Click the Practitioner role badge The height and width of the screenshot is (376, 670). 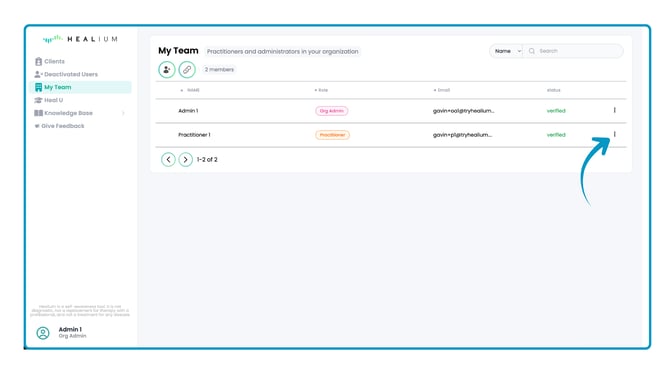tap(332, 135)
